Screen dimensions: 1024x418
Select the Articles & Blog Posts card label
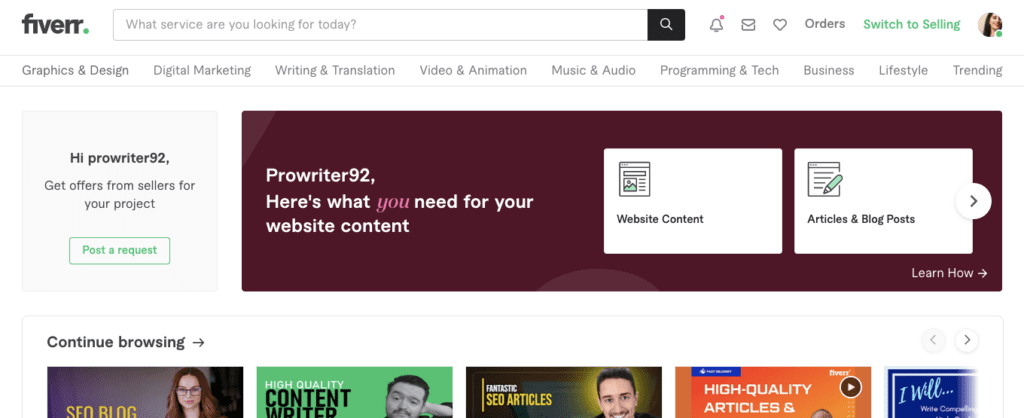point(861,219)
